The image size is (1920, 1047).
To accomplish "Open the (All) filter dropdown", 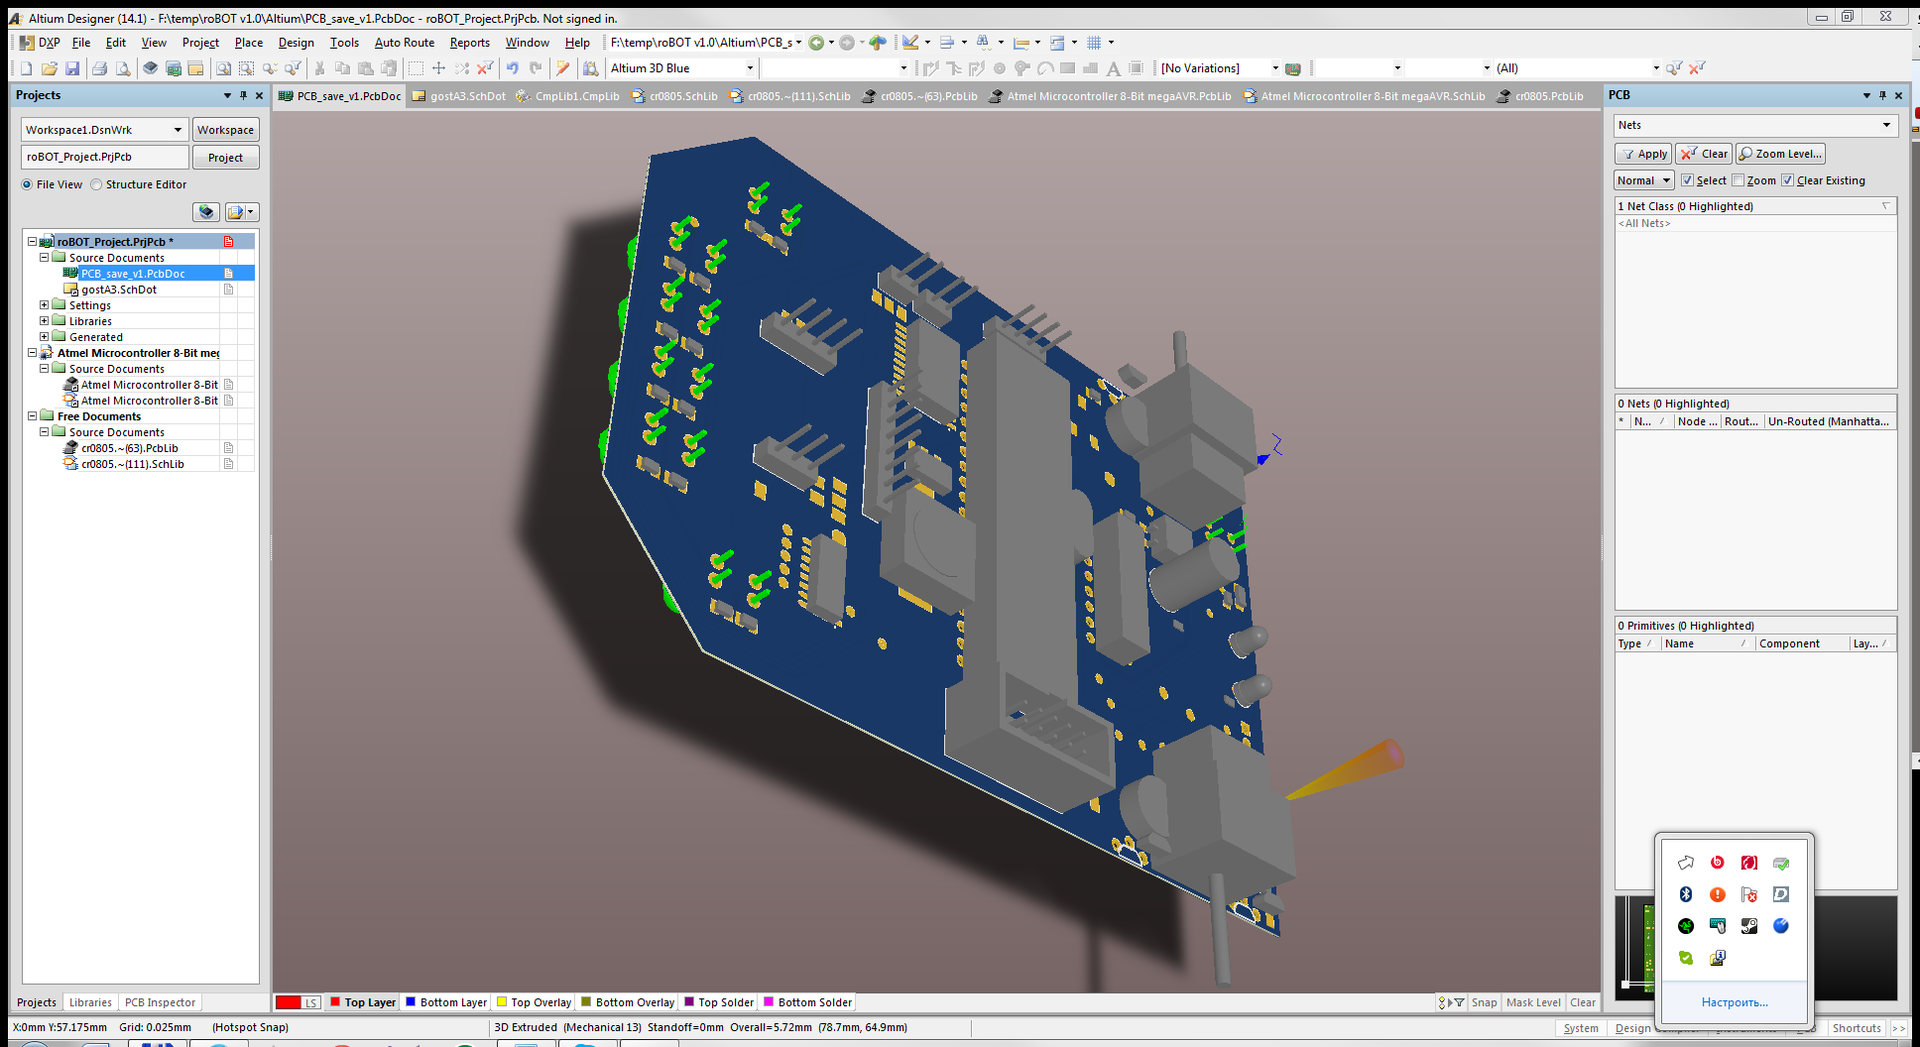I will click(1656, 68).
